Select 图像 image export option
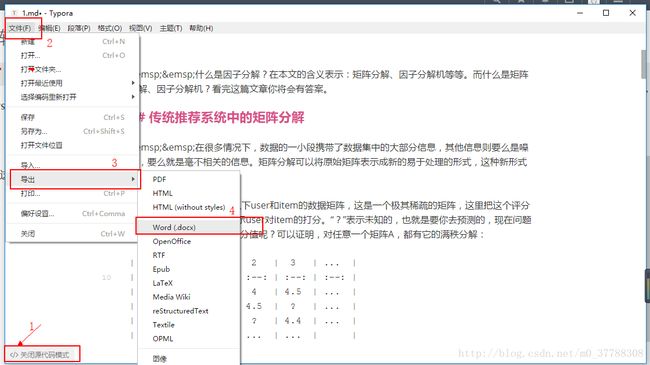 (189, 359)
